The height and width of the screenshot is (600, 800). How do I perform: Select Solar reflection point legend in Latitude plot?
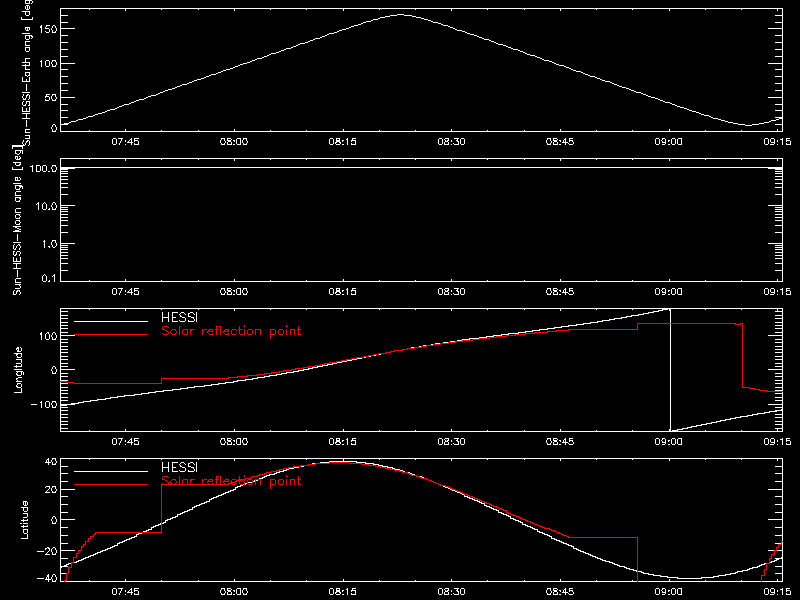click(231, 481)
